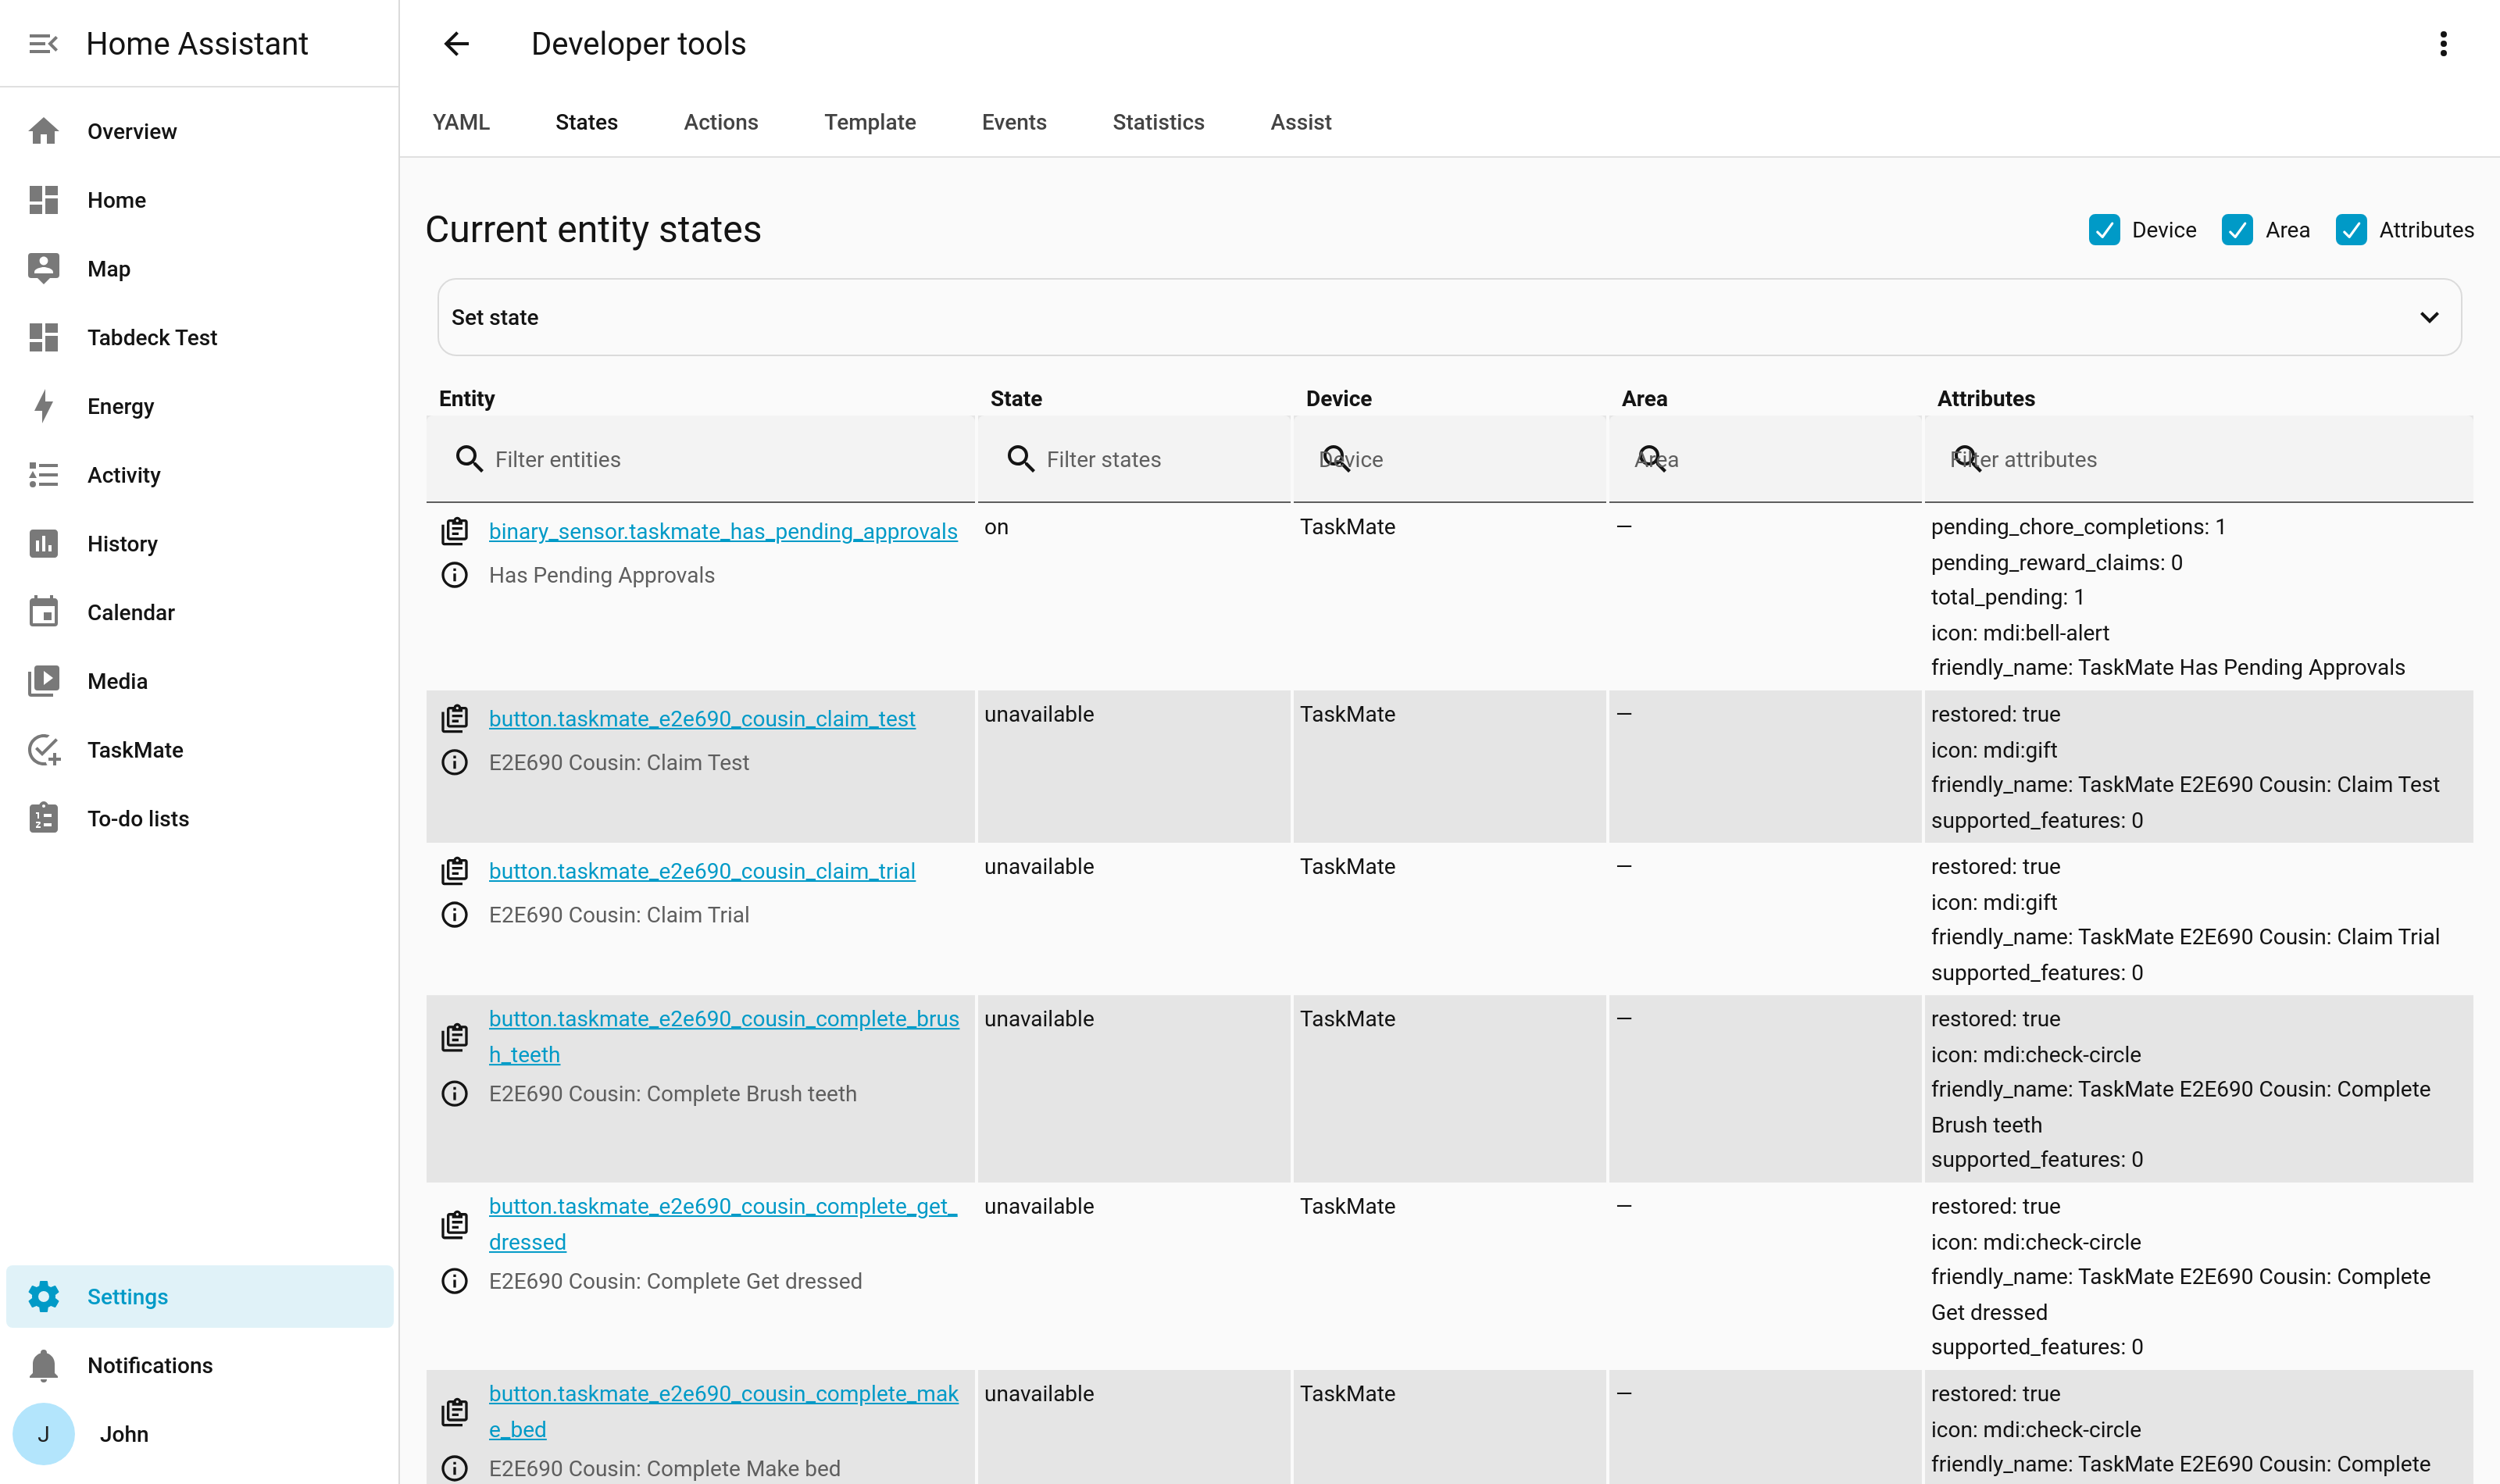The height and width of the screenshot is (1484, 2500).
Task: Focus the Filter states field
Action: tap(1133, 459)
